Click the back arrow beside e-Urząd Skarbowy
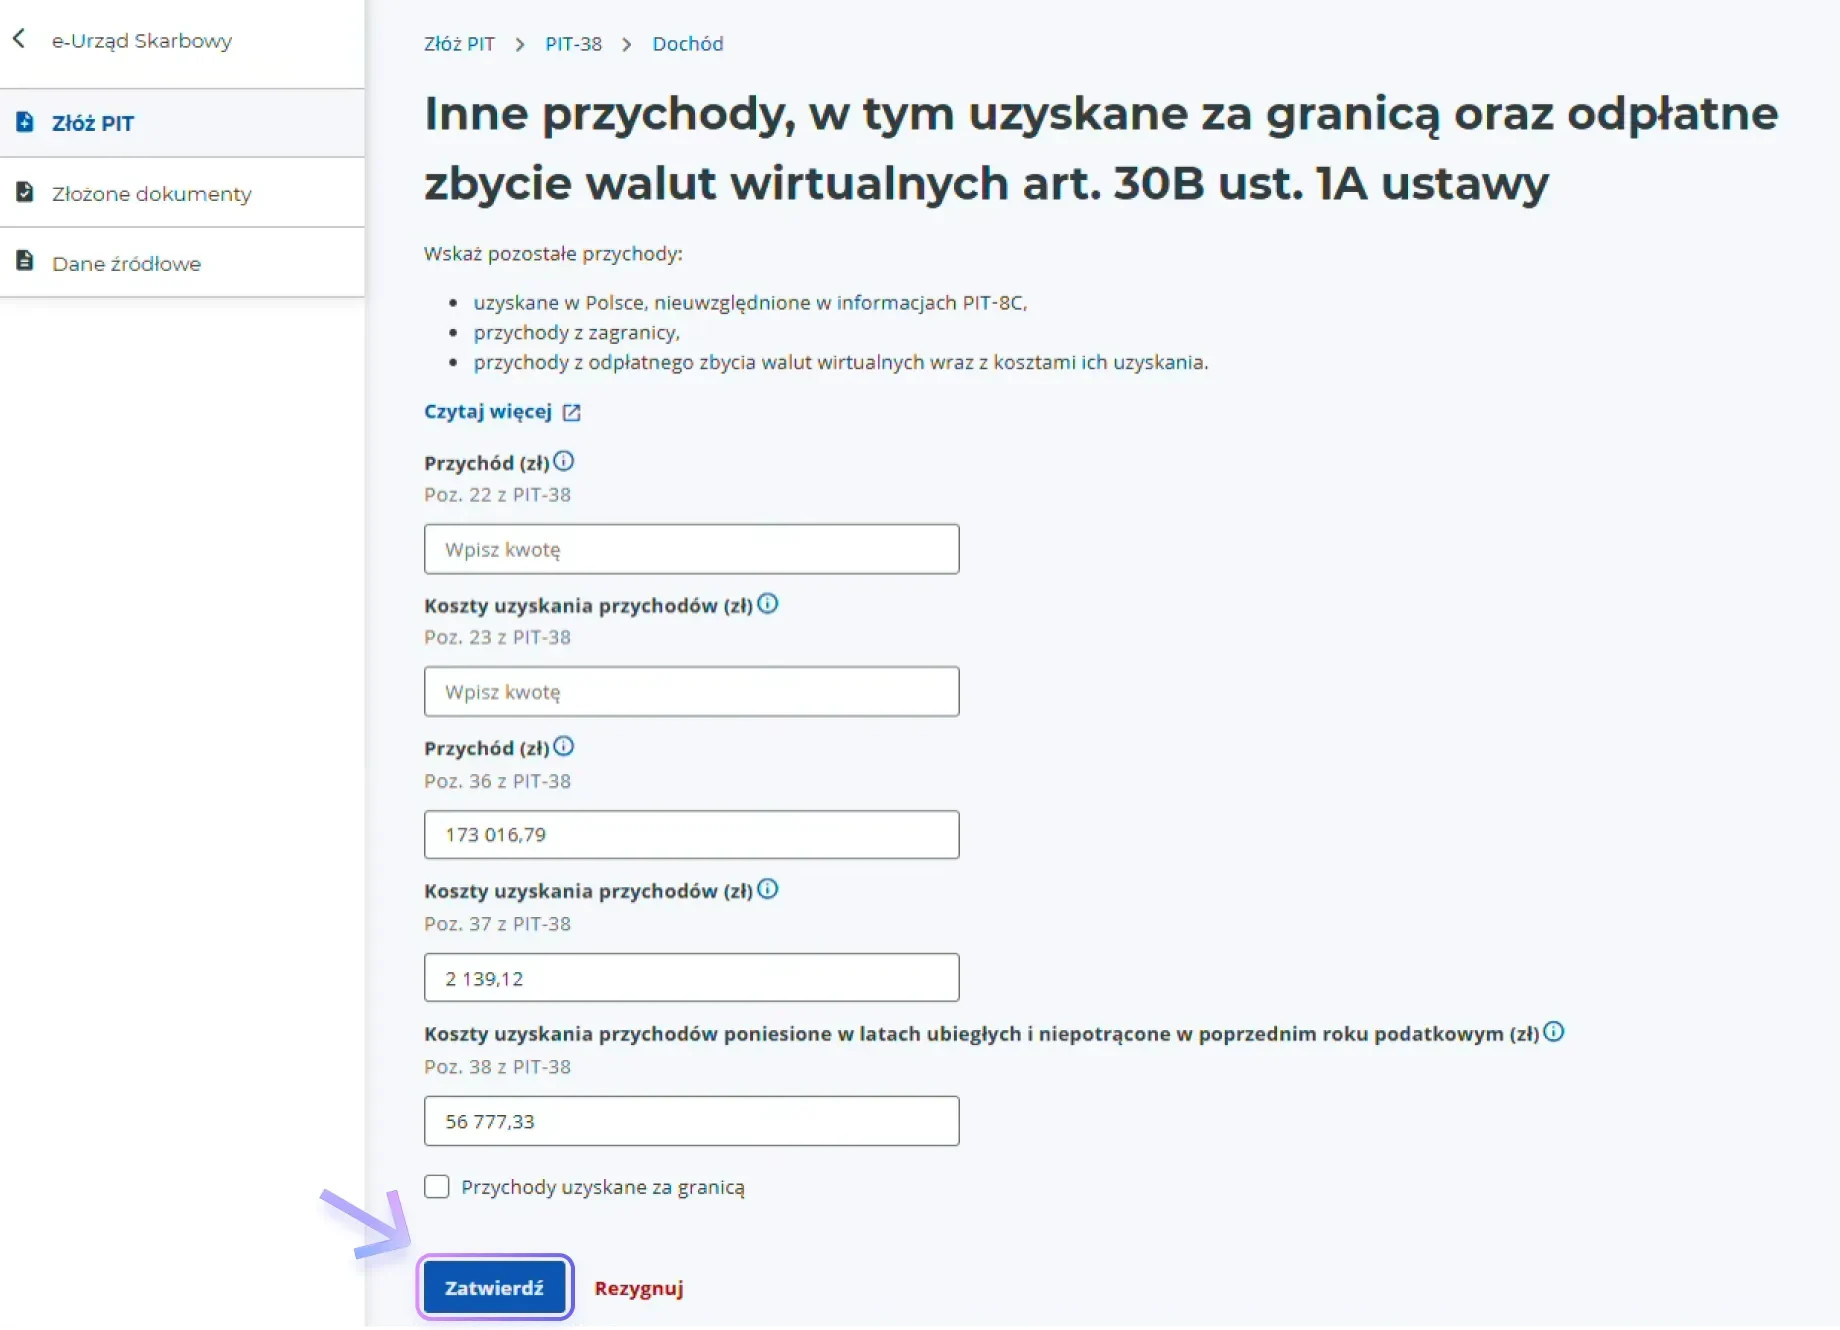 19,39
